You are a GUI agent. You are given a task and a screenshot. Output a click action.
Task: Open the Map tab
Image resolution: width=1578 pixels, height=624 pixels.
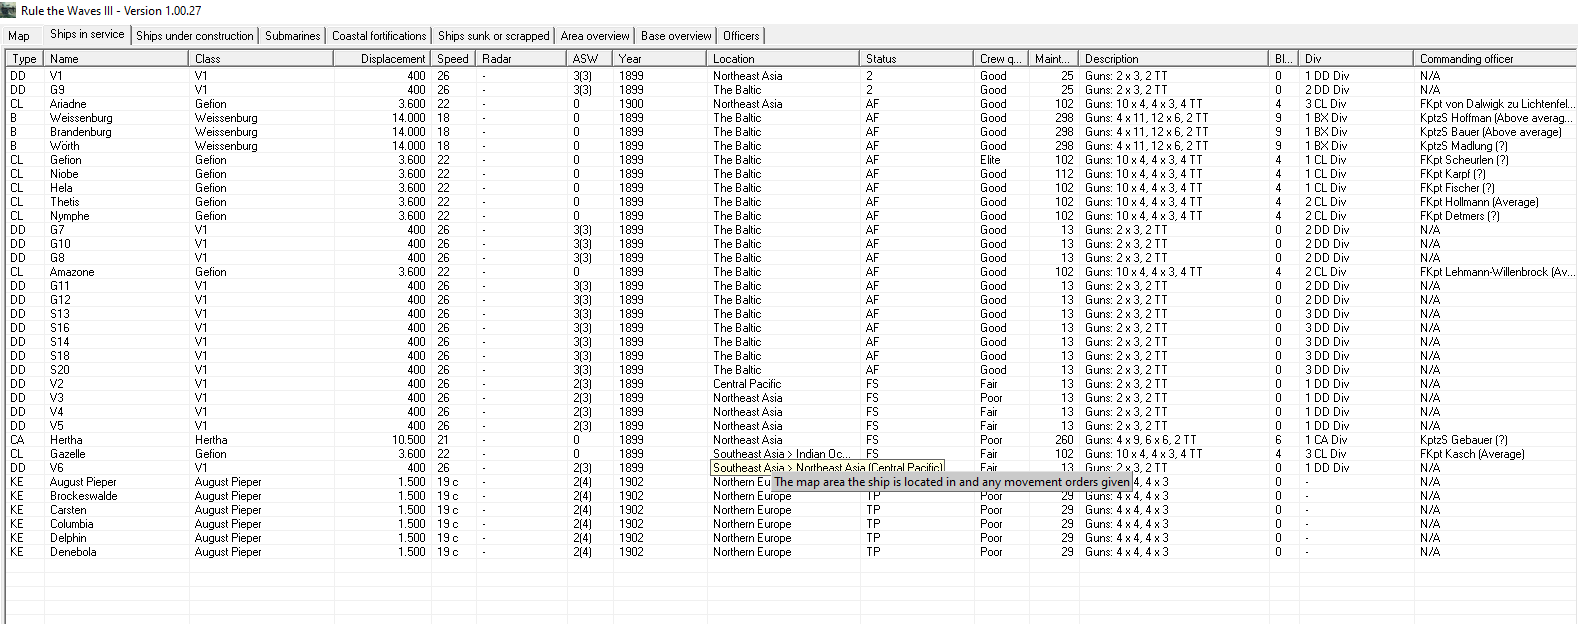[19, 36]
